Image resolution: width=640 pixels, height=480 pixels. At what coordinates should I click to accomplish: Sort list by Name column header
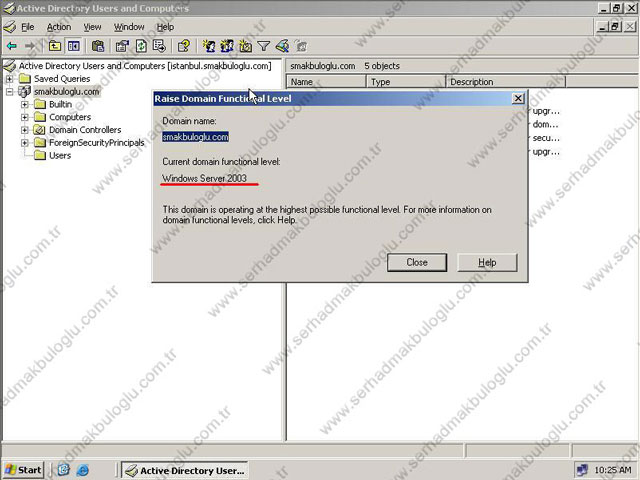(x=326, y=82)
